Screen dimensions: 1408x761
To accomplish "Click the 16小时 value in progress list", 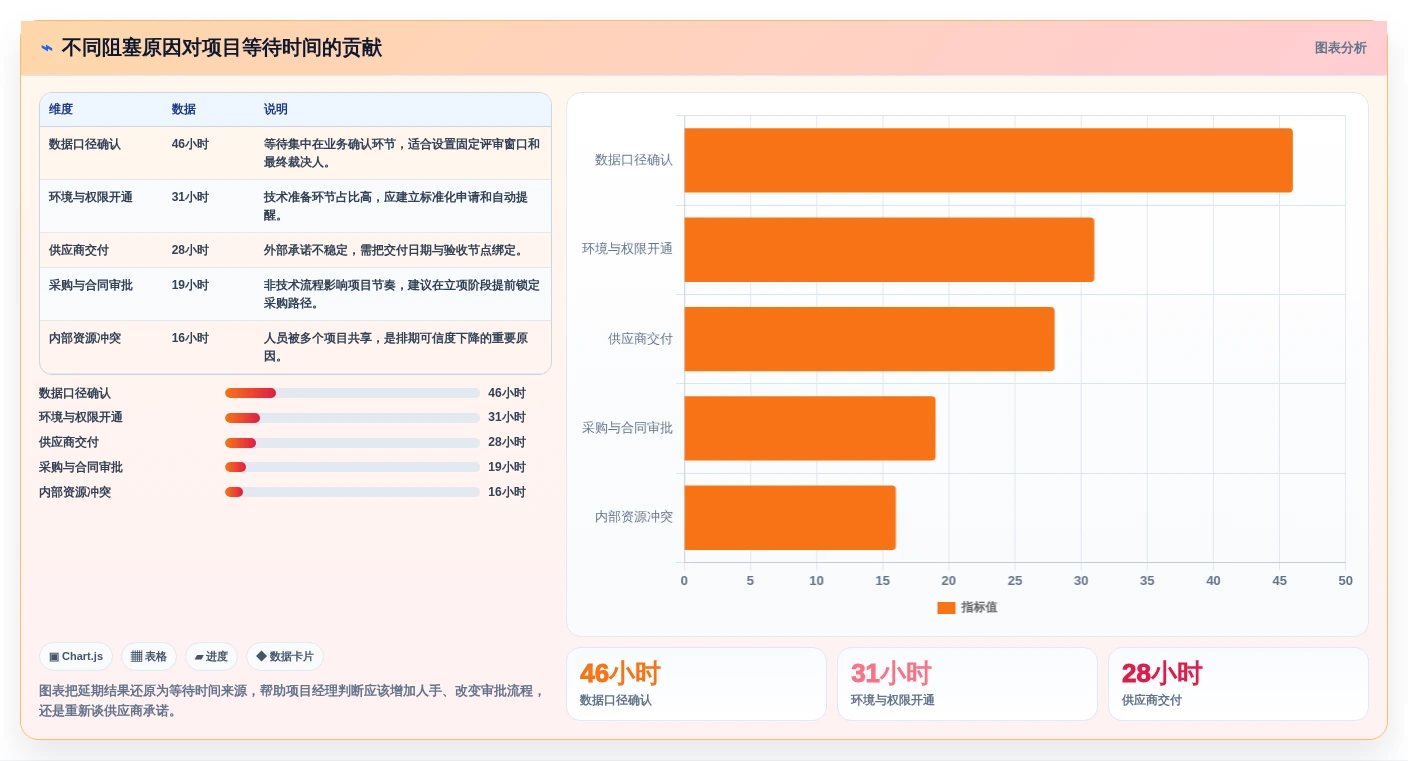I will pyautogui.click(x=507, y=492).
